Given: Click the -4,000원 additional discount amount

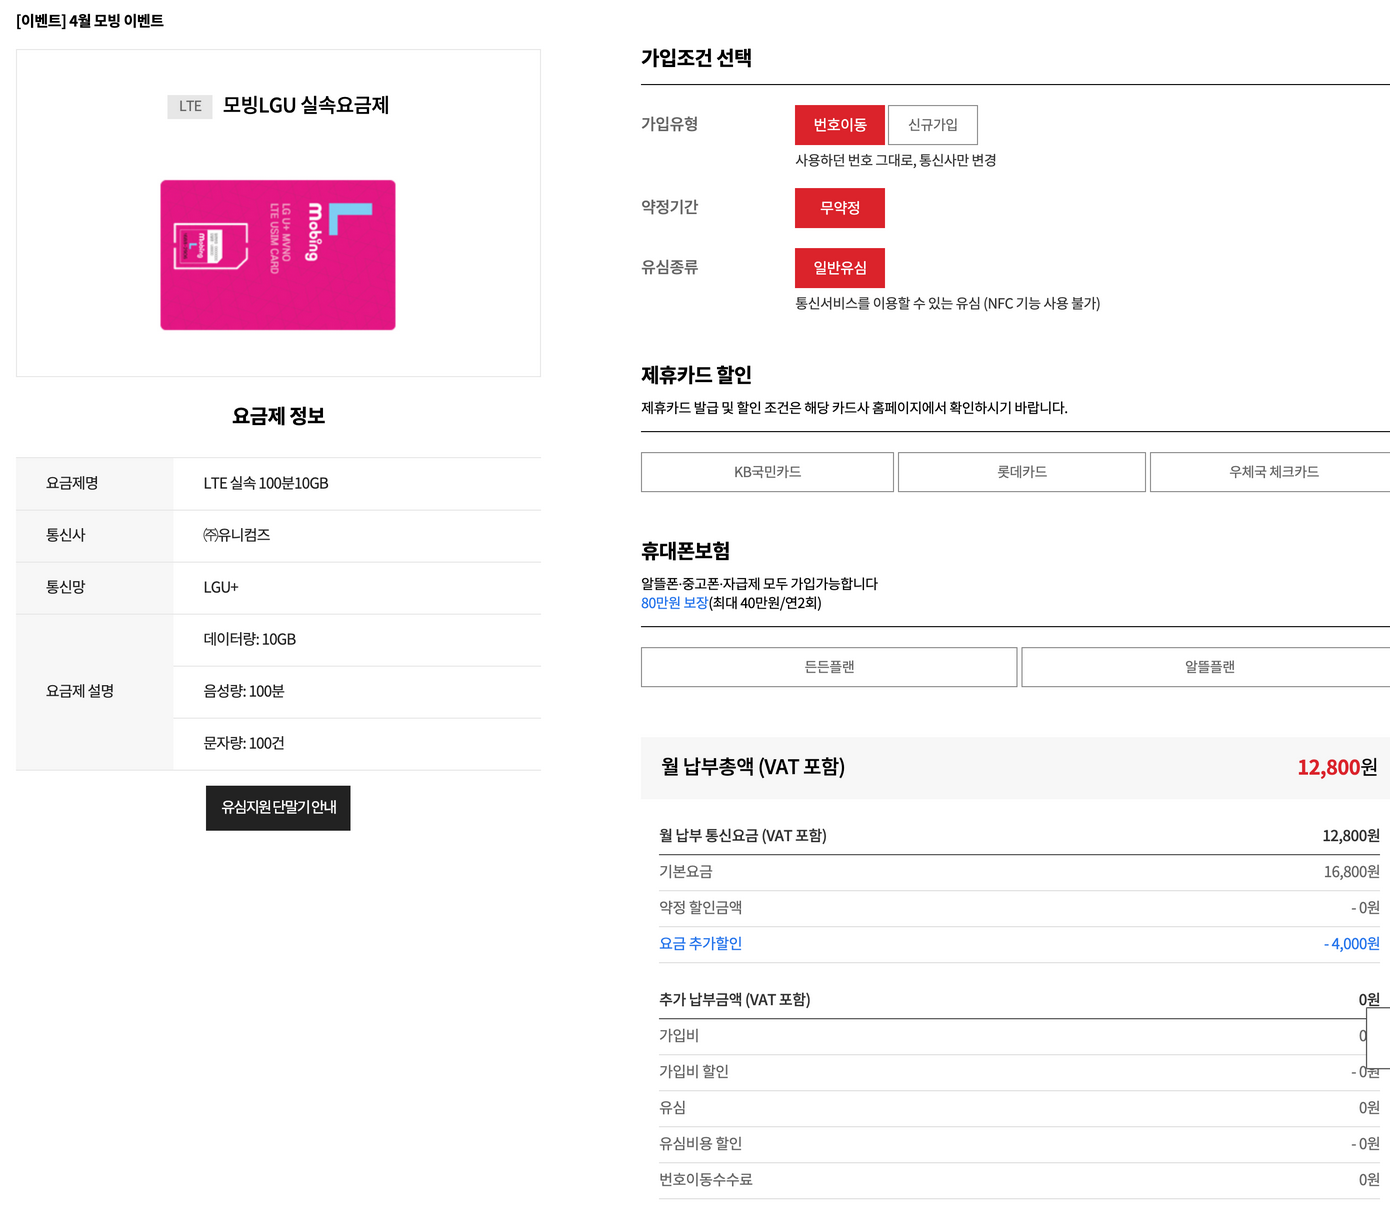Looking at the screenshot, I should 1351,944.
